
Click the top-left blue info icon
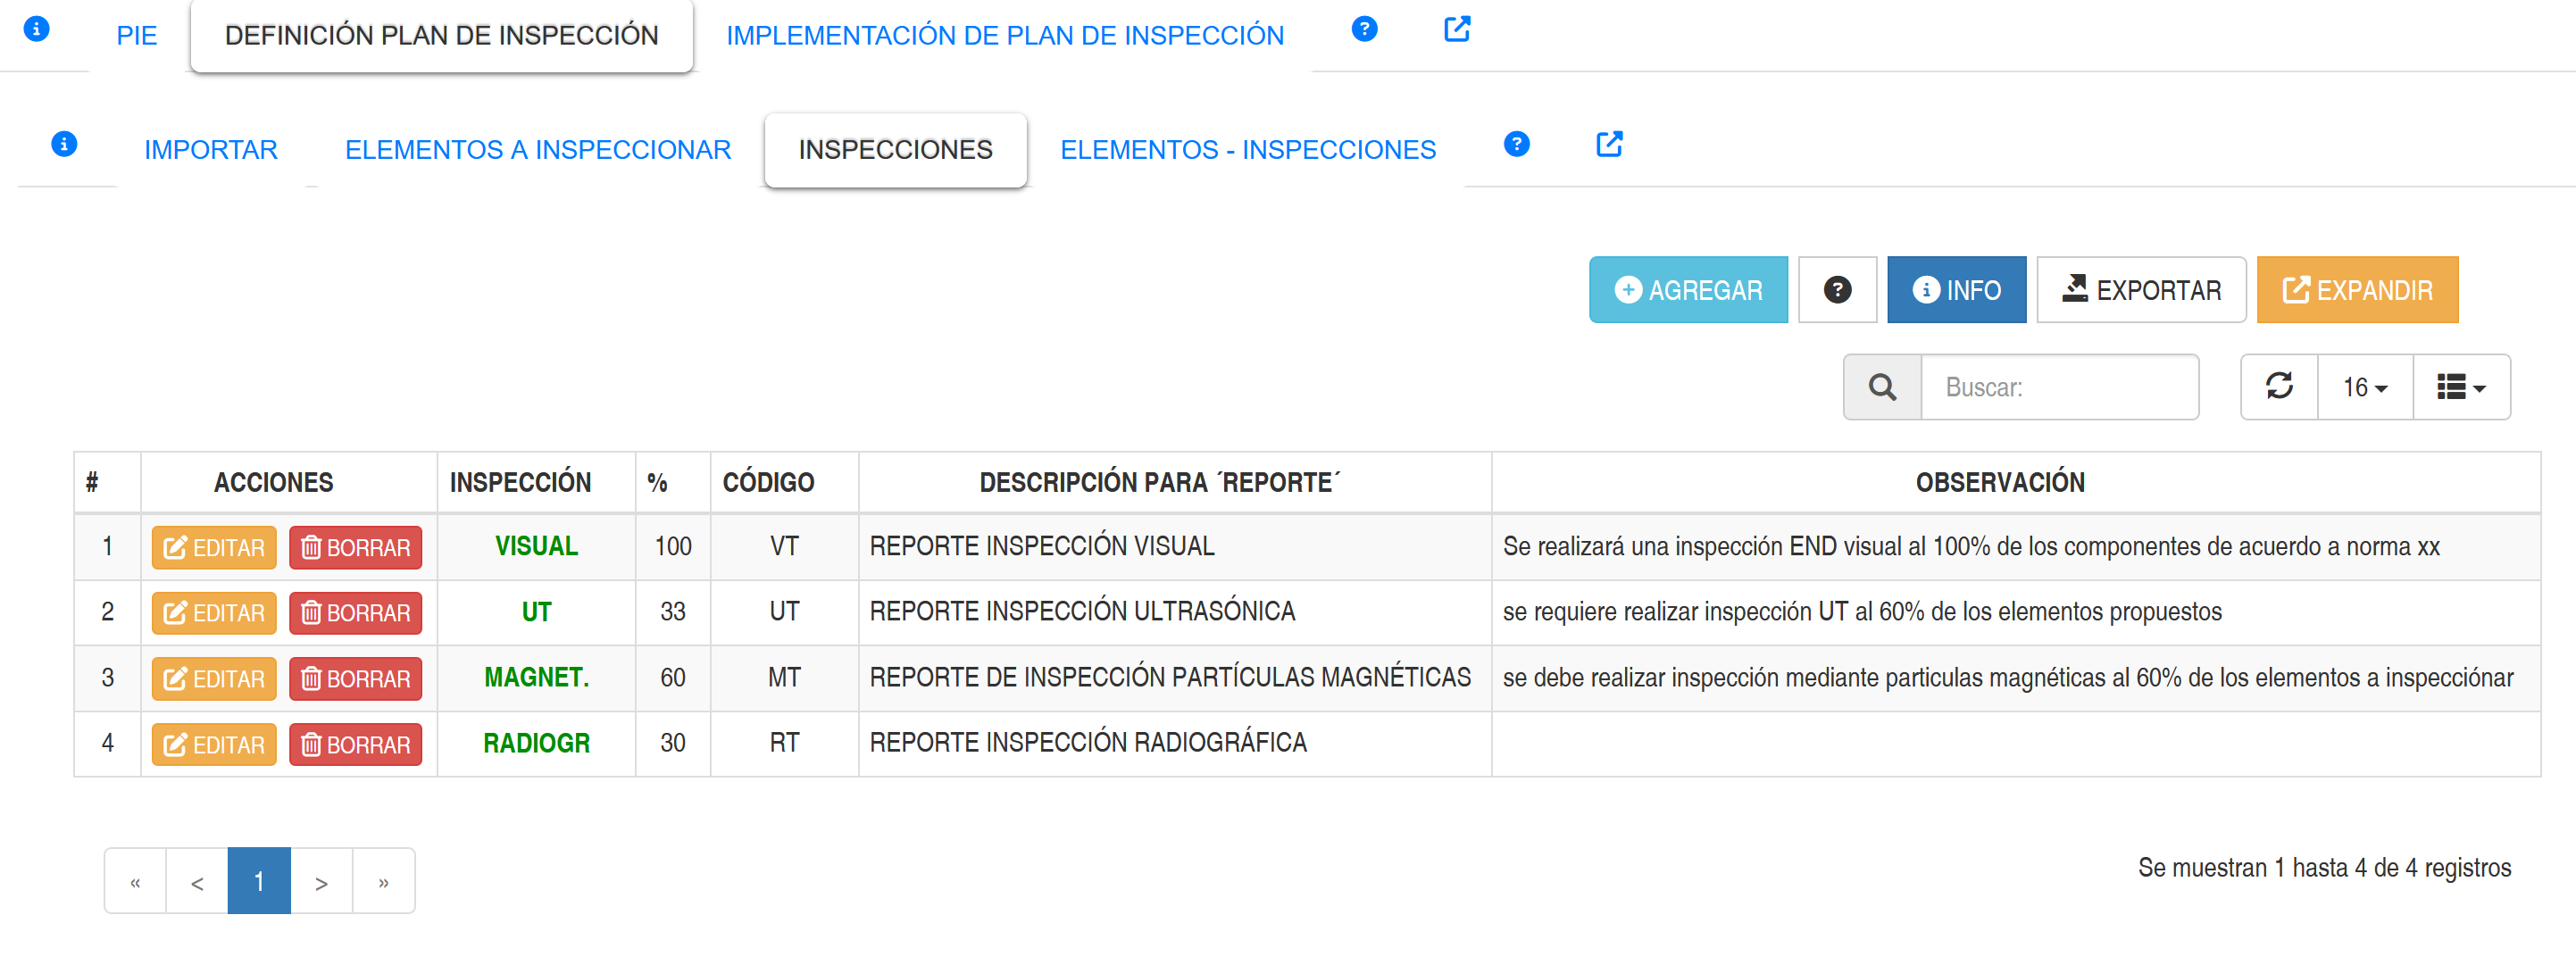[36, 29]
